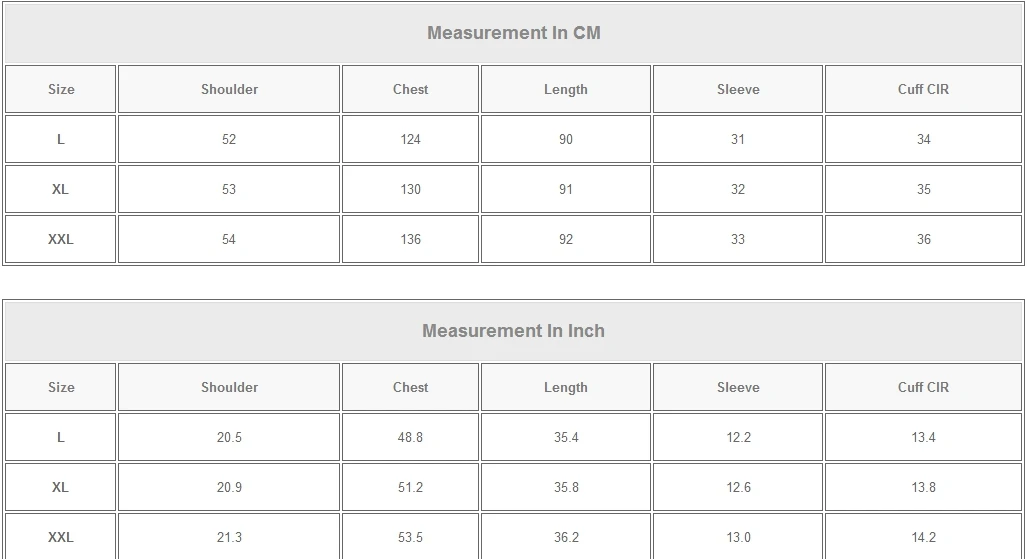Click the 'Measurement In Inch' table title
Image resolution: width=1027 pixels, height=559 pixels.
(x=514, y=331)
